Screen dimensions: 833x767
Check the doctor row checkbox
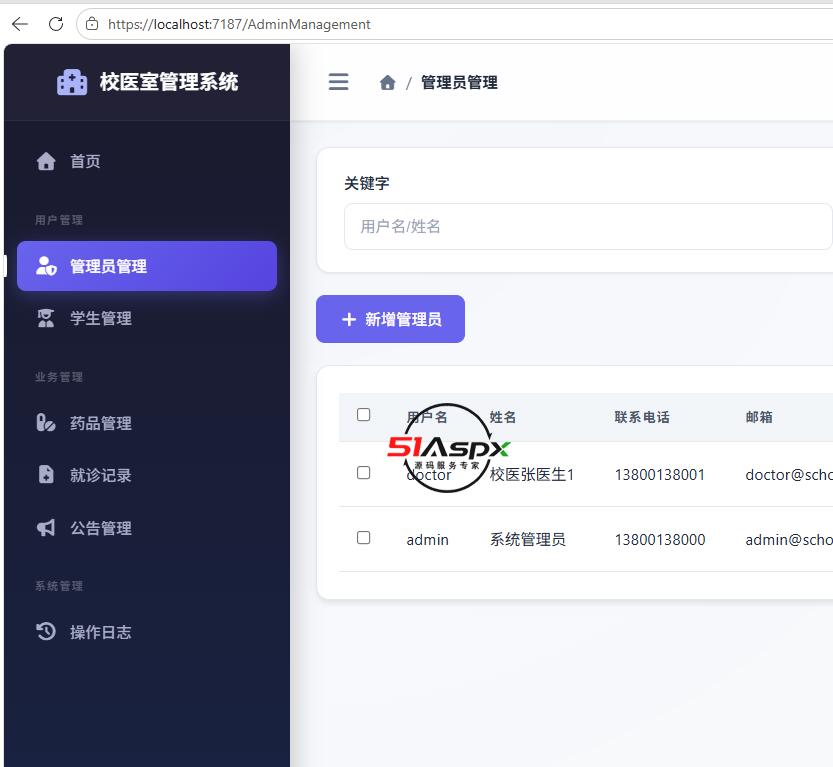(363, 473)
